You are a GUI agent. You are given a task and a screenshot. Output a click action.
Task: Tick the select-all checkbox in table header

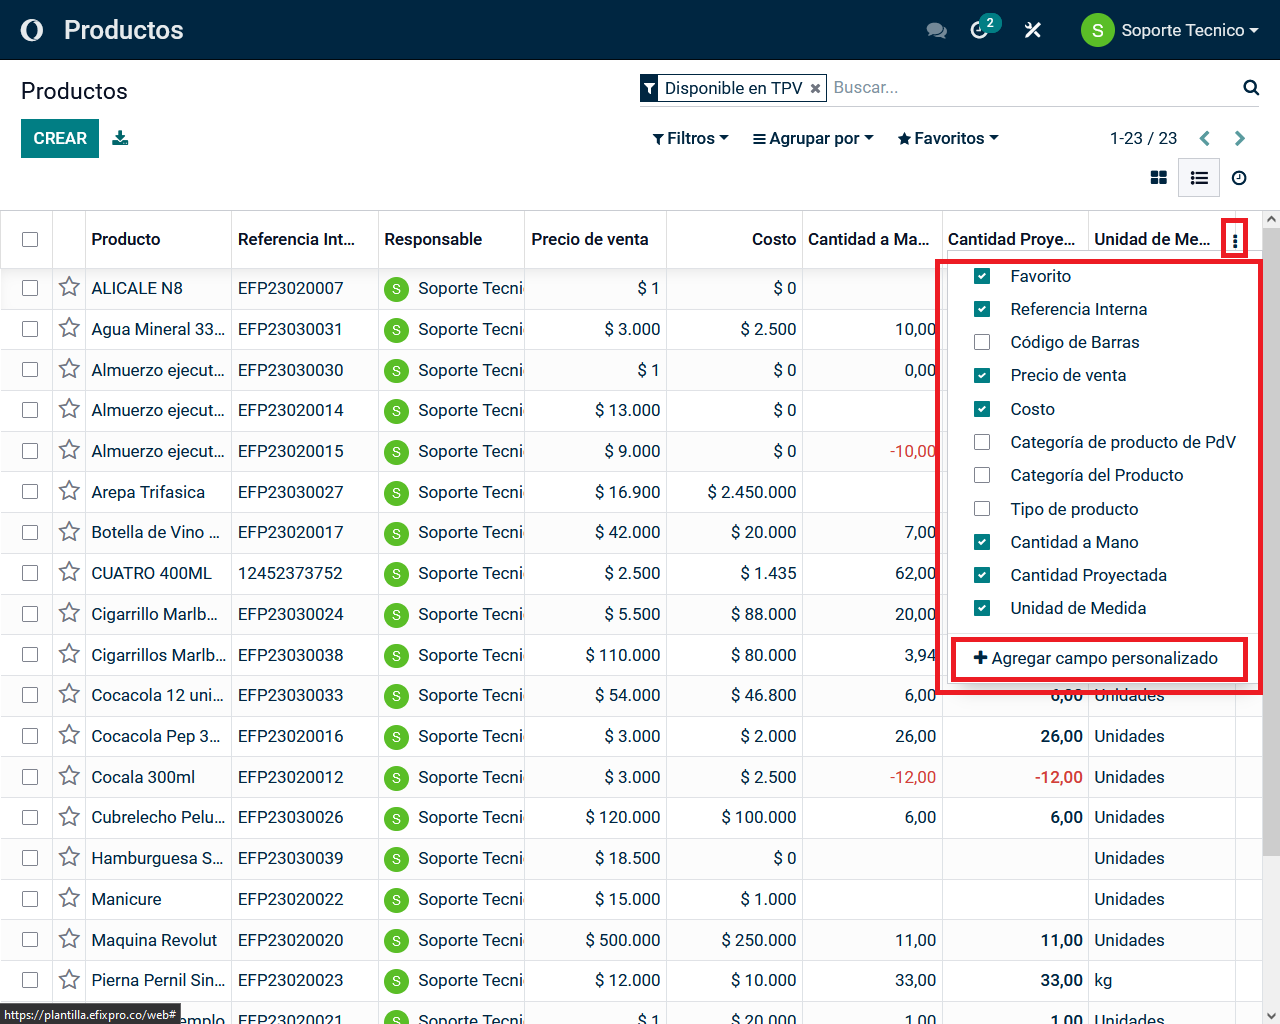(x=30, y=239)
